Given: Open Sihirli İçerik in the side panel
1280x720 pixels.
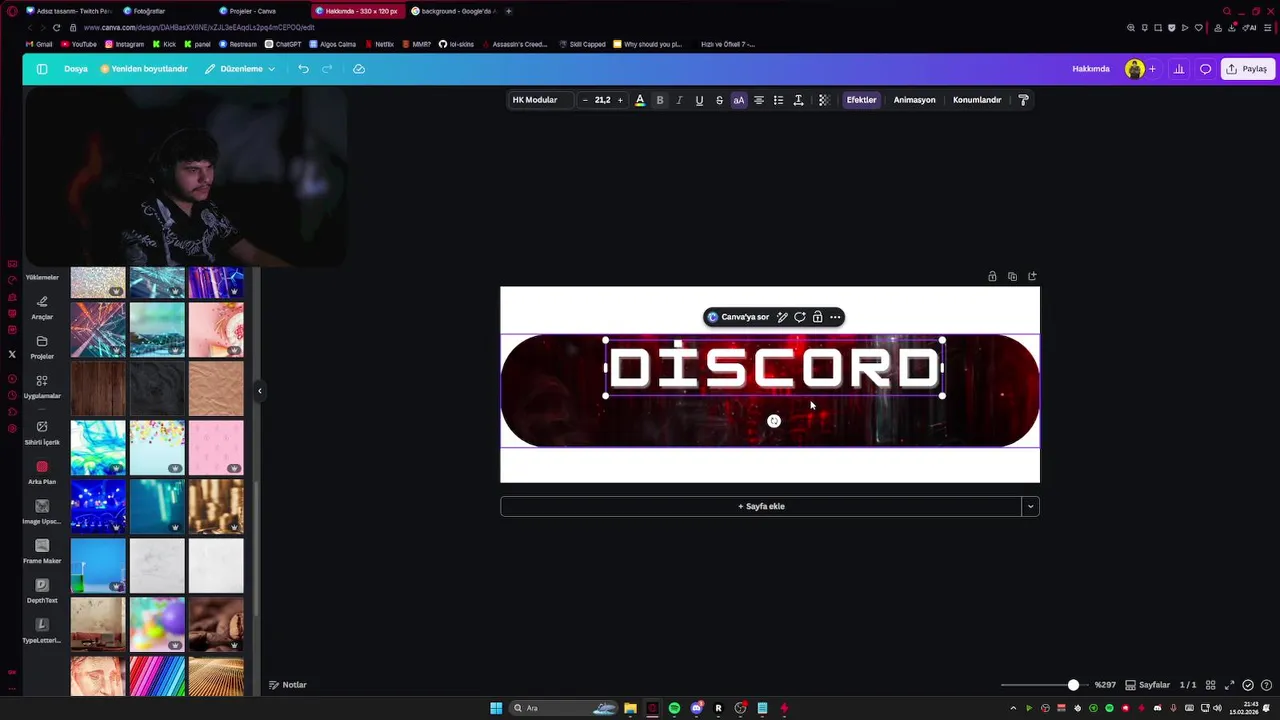Looking at the screenshot, I should coord(42,433).
